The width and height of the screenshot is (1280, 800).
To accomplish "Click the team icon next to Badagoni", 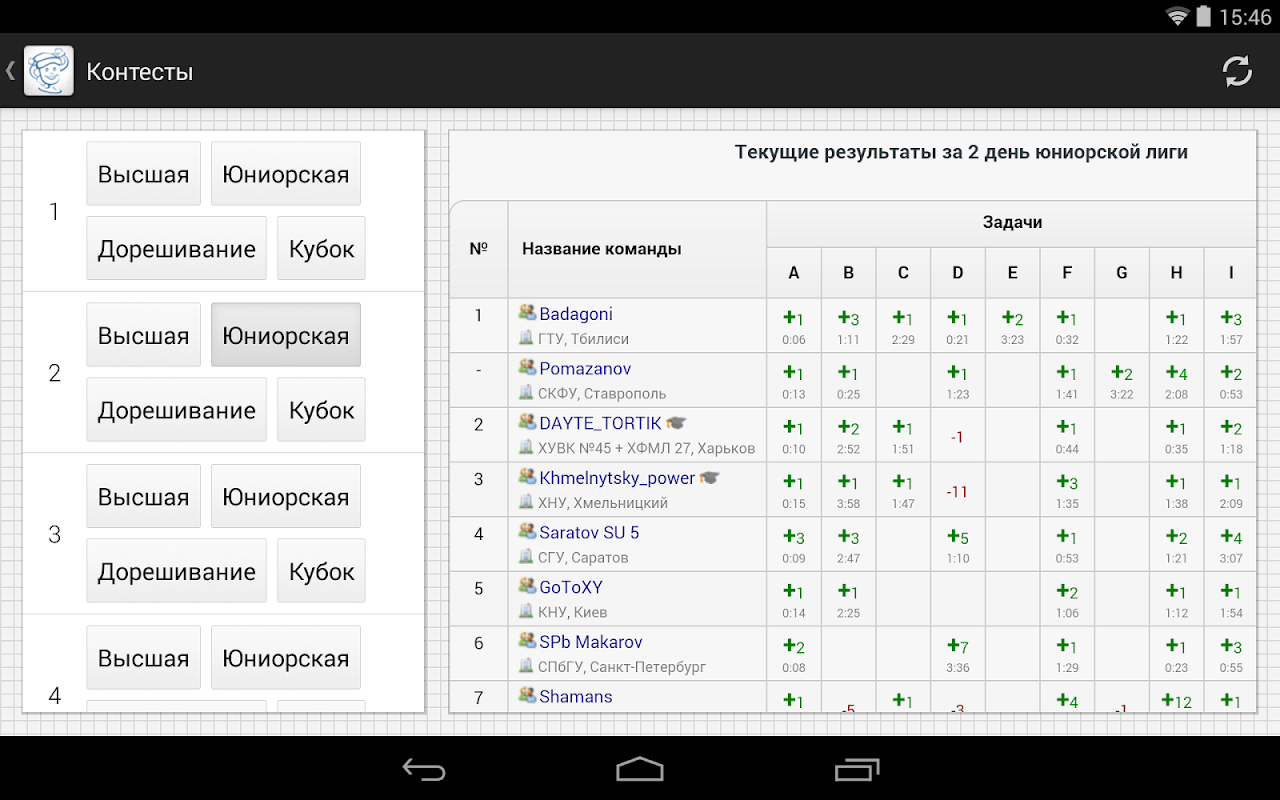I will [x=527, y=313].
